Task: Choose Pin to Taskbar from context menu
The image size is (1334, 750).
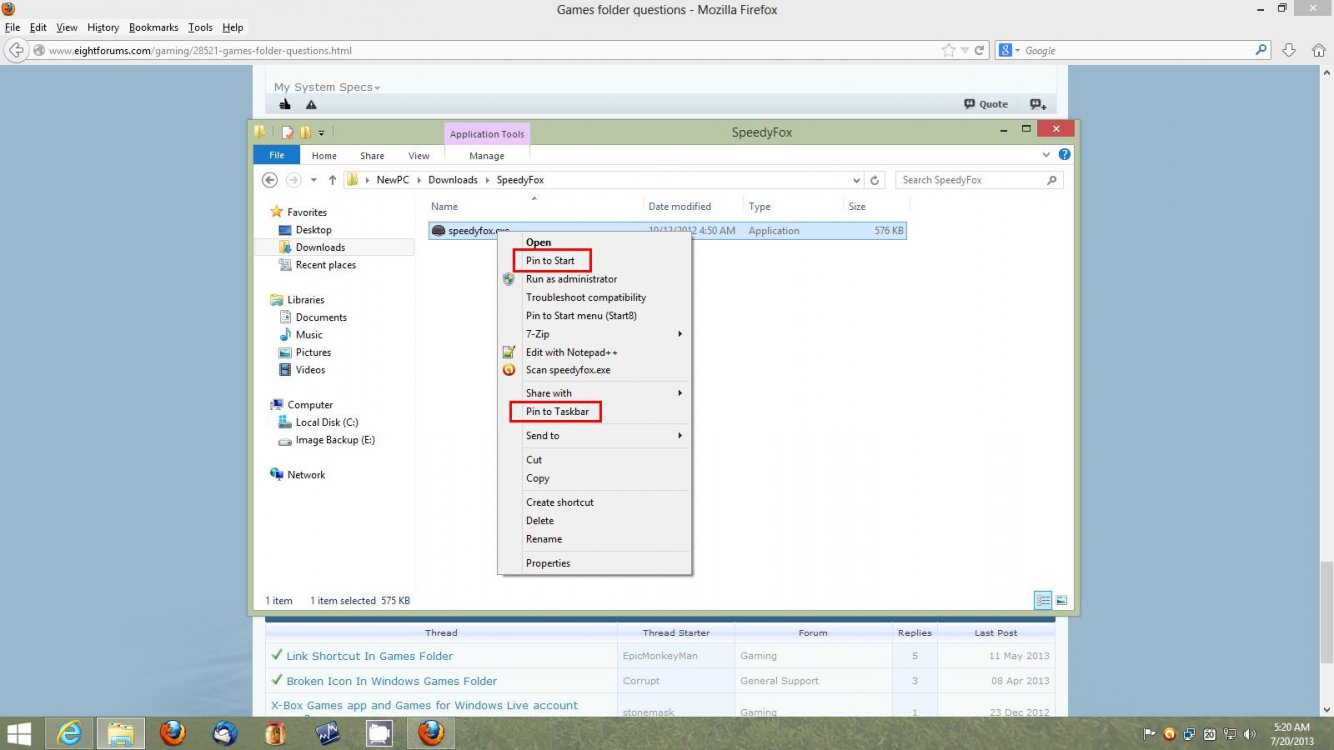Action: [557, 412]
